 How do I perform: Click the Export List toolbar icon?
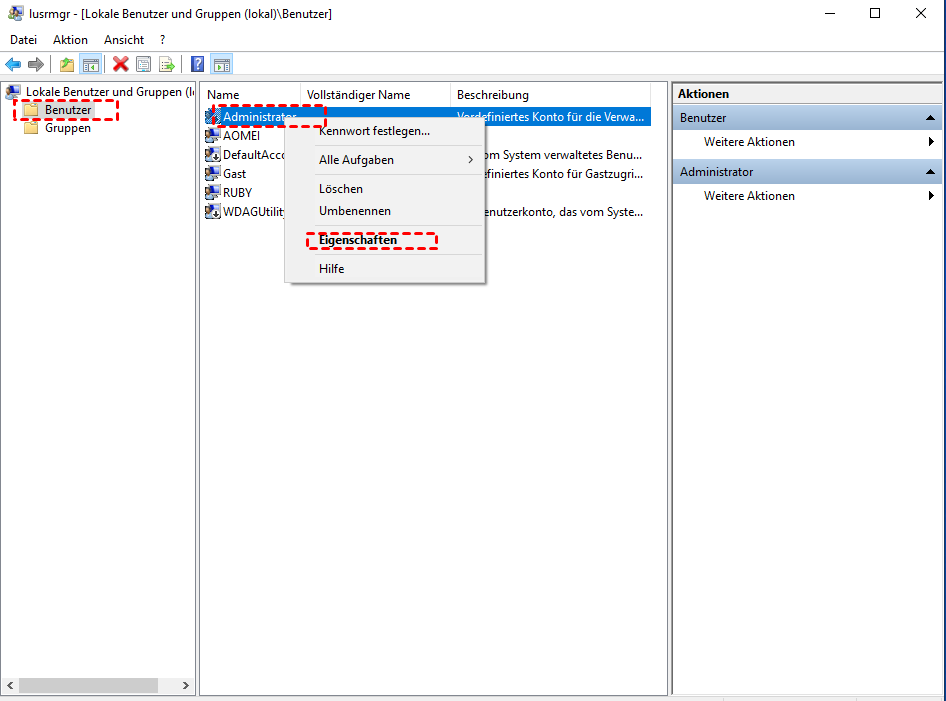167,64
